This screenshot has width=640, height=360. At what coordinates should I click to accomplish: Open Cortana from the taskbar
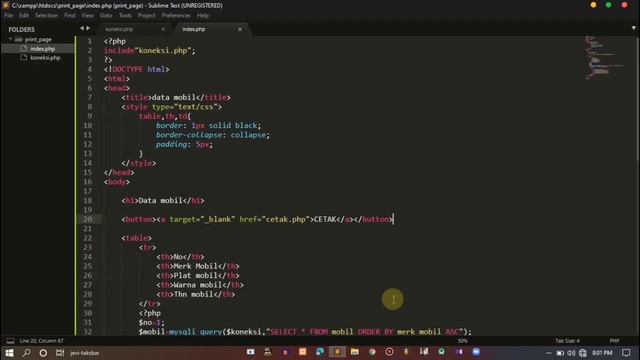point(43,353)
